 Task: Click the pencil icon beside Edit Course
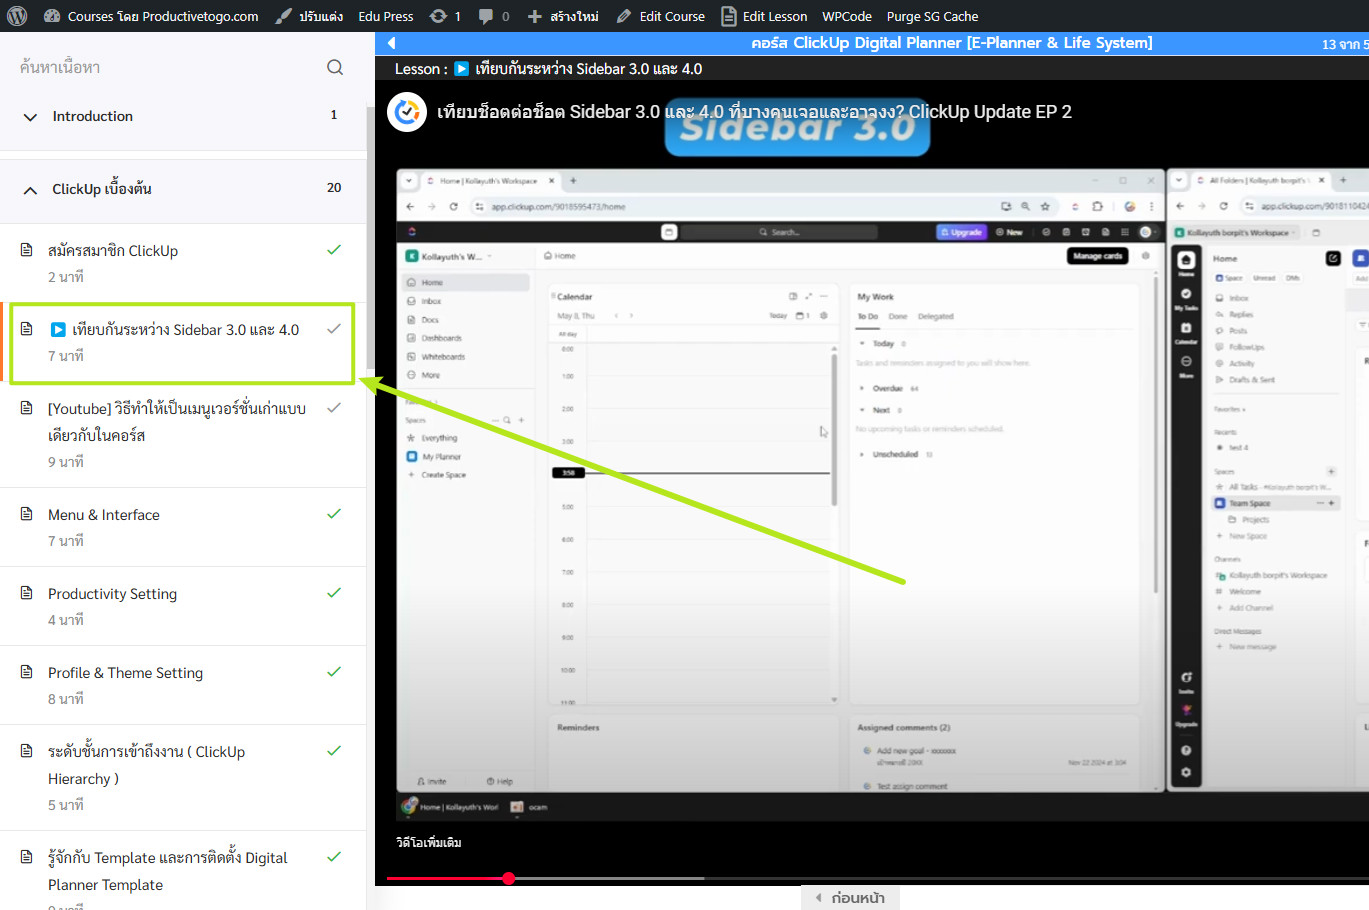624,16
